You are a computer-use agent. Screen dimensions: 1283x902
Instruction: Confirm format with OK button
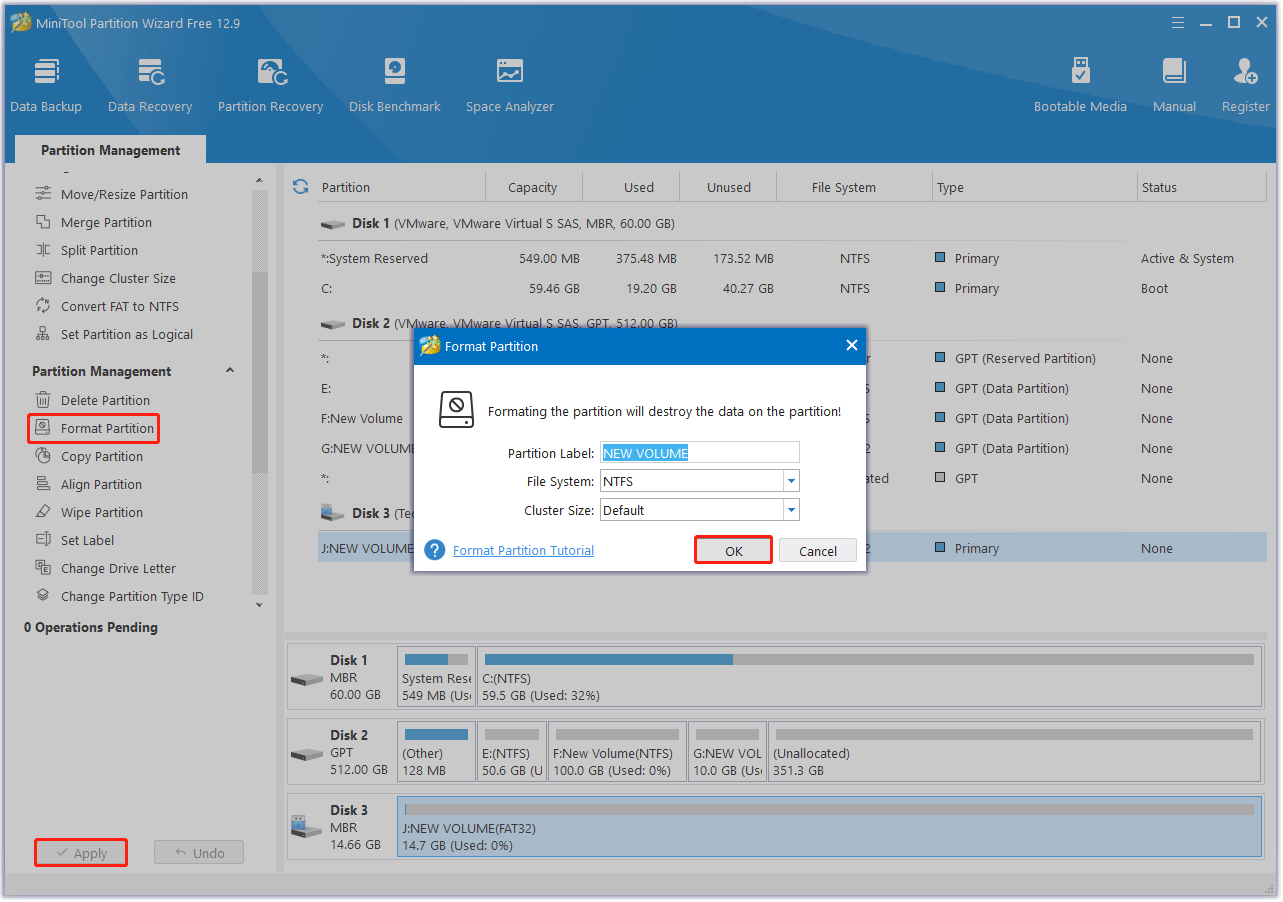coord(733,551)
